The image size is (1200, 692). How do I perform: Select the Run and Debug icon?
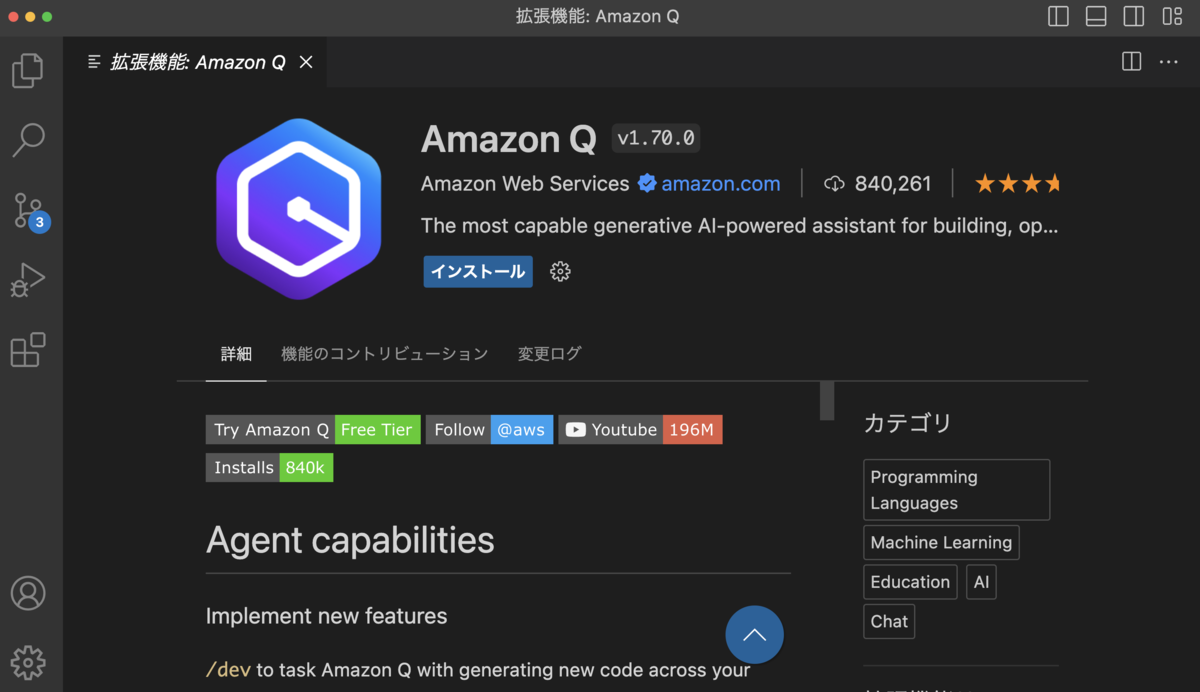28,280
